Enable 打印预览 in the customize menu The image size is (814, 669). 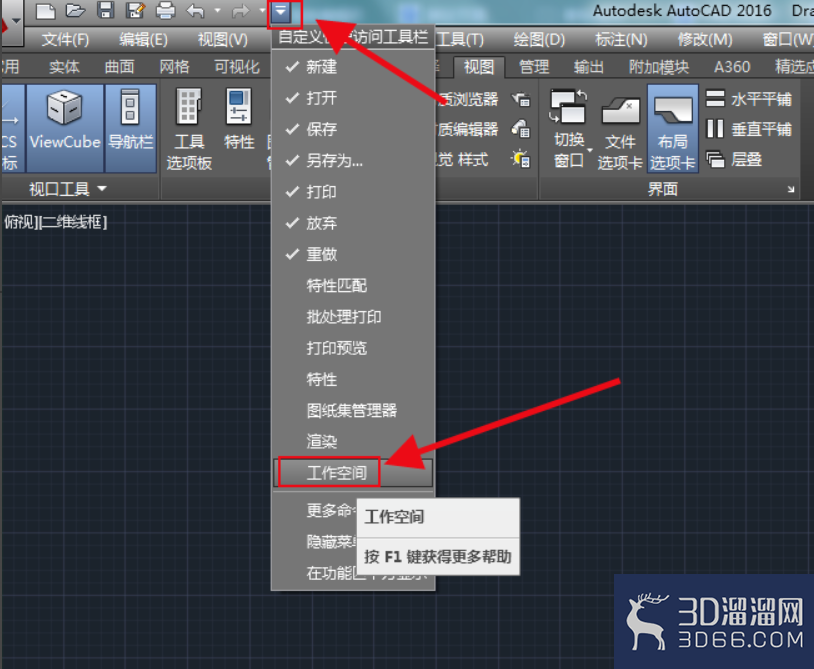click(353, 348)
